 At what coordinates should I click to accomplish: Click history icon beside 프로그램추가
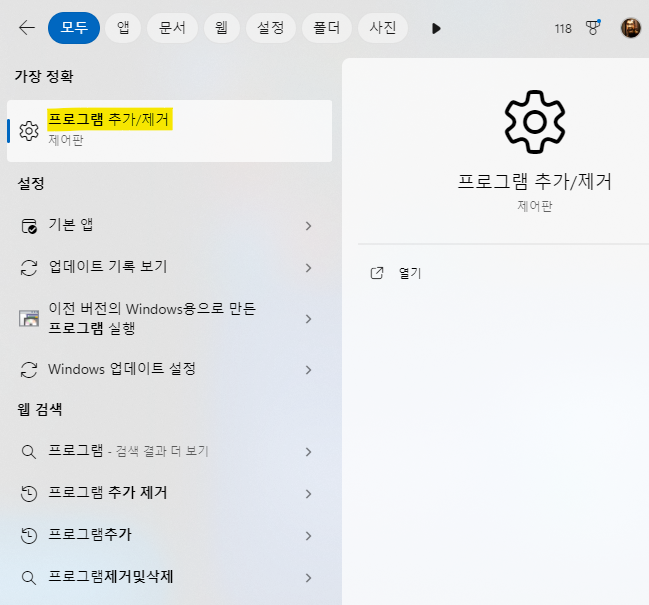click(x=29, y=535)
